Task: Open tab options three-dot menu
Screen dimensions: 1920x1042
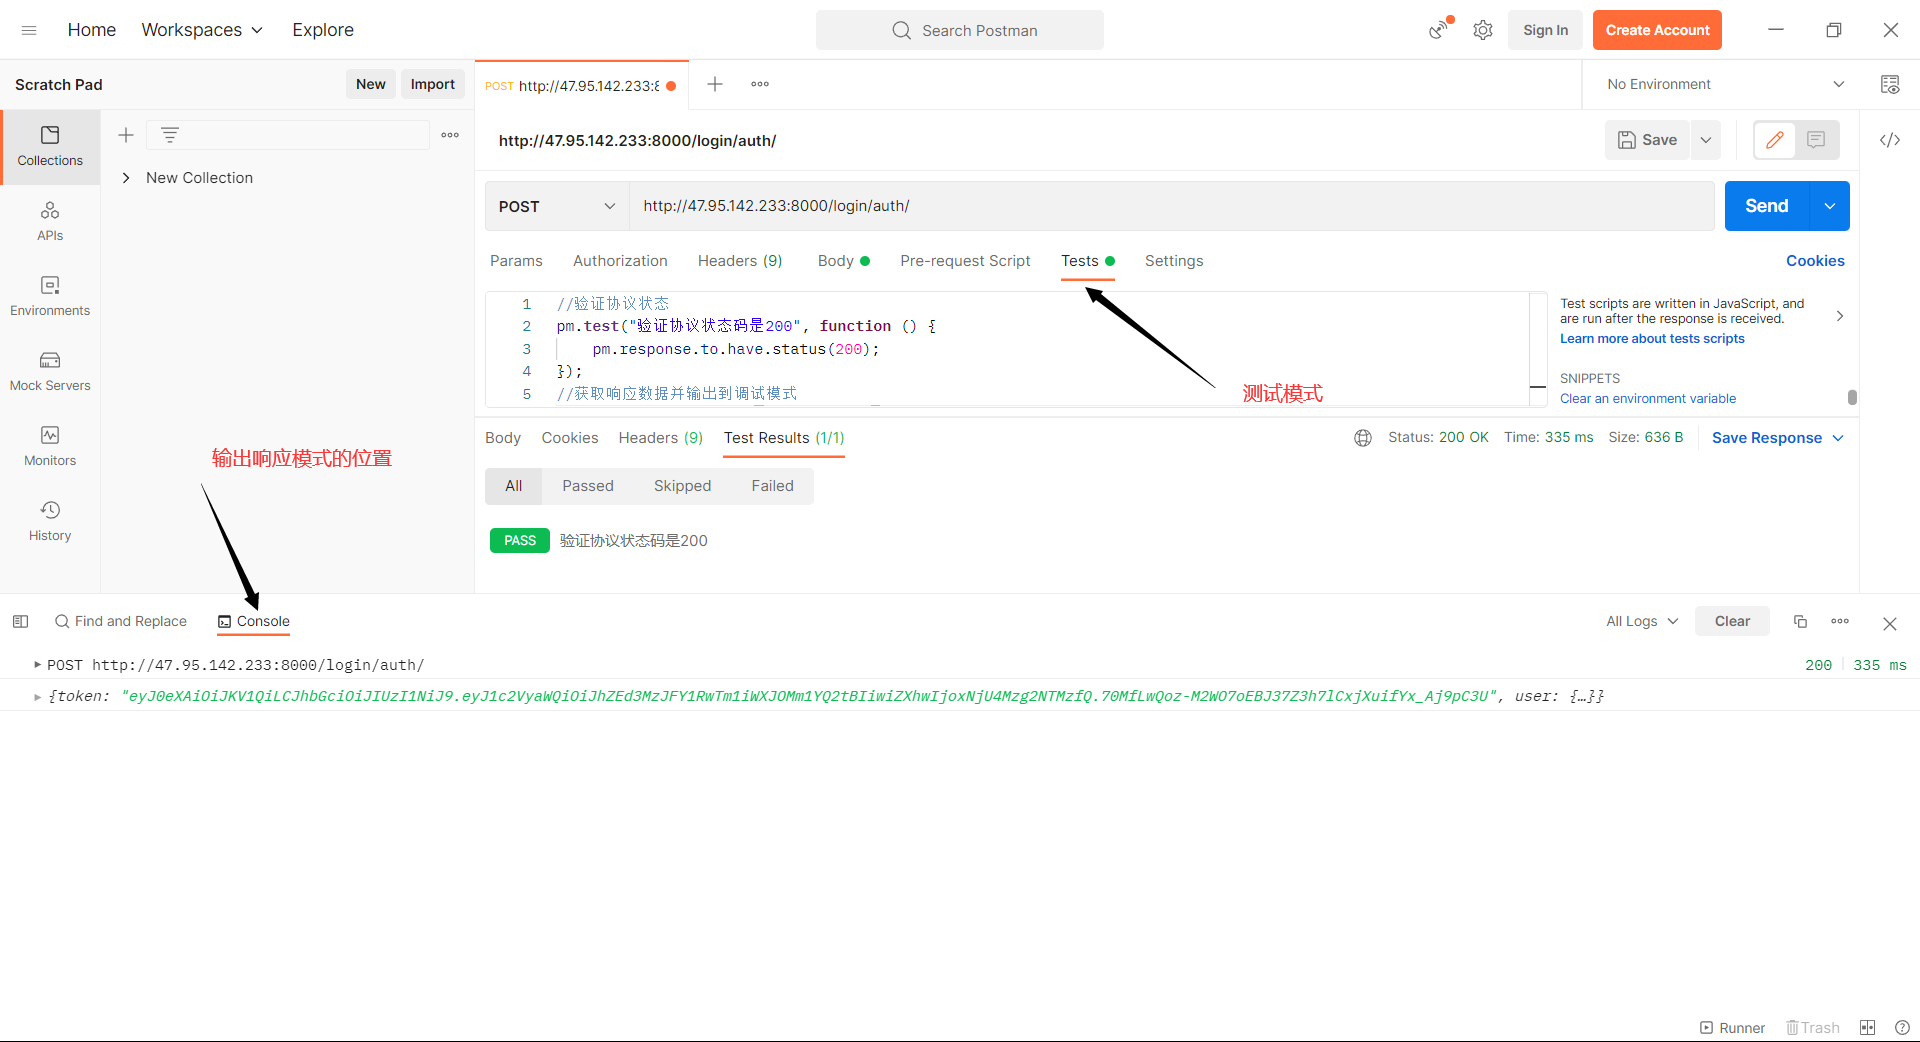Action: coord(760,84)
